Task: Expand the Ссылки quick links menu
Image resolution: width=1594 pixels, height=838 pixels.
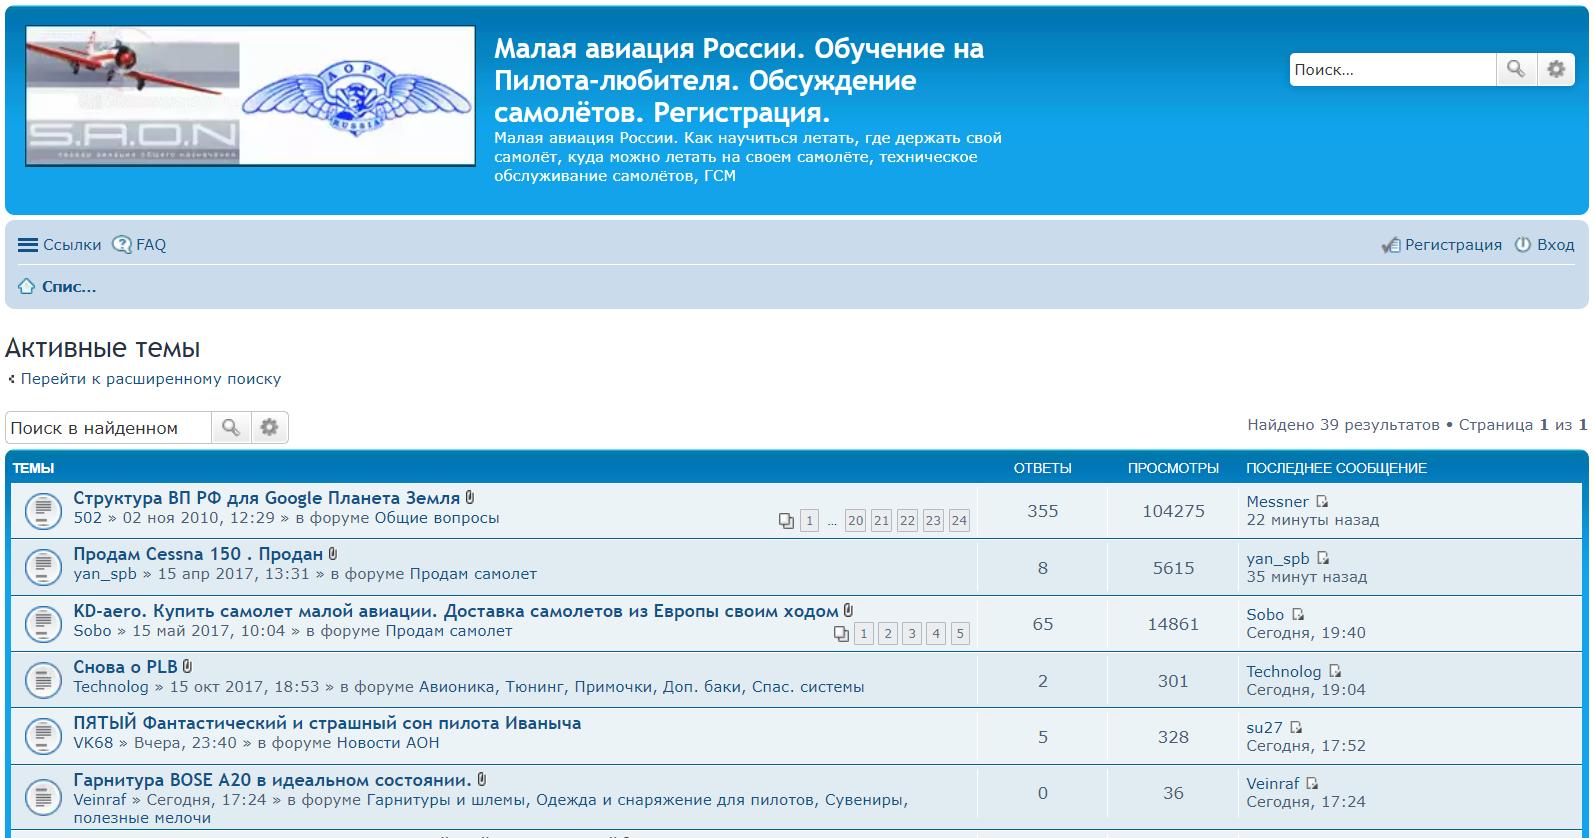Action: [60, 245]
